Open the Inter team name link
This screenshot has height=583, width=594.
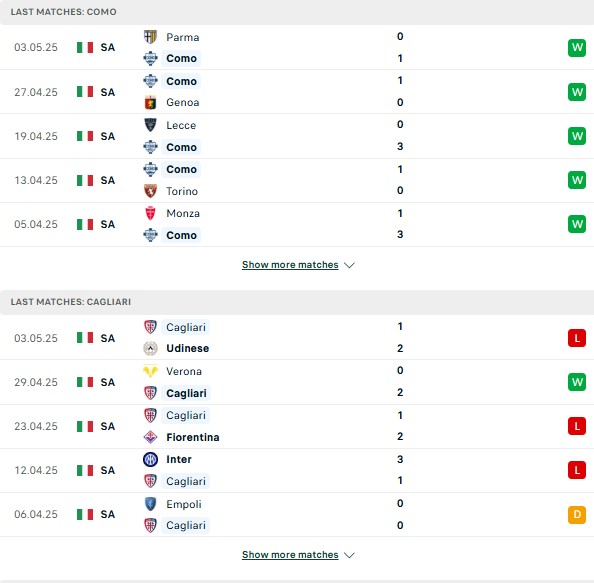click(x=179, y=460)
